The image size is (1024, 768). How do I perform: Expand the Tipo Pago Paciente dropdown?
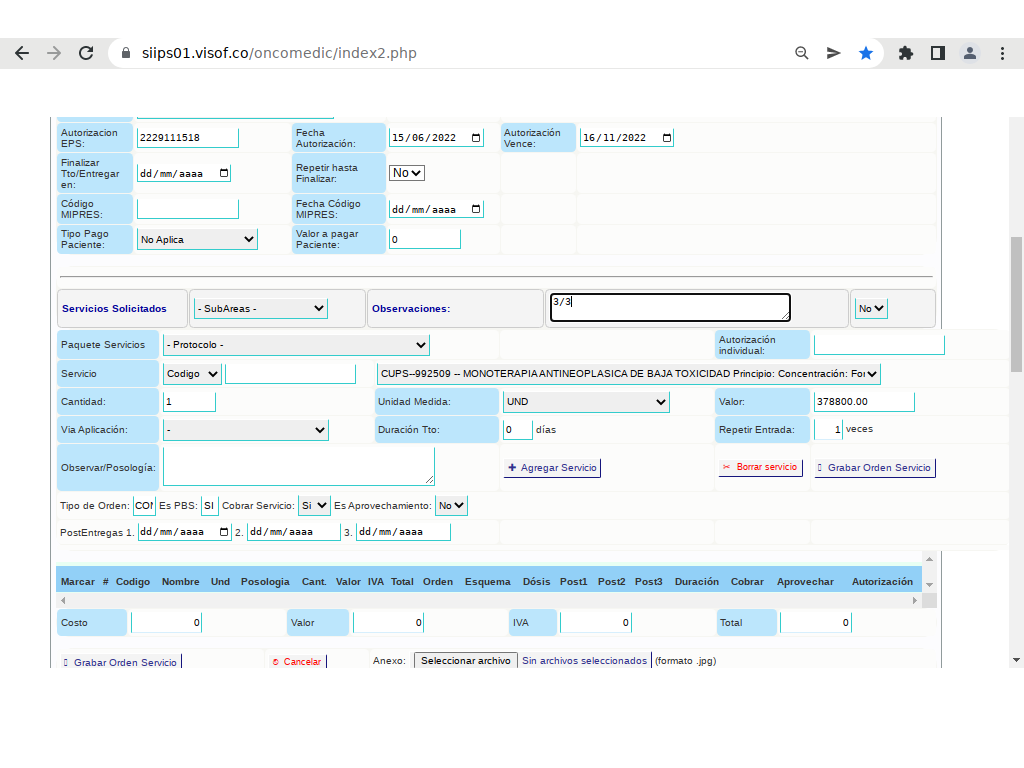point(197,240)
